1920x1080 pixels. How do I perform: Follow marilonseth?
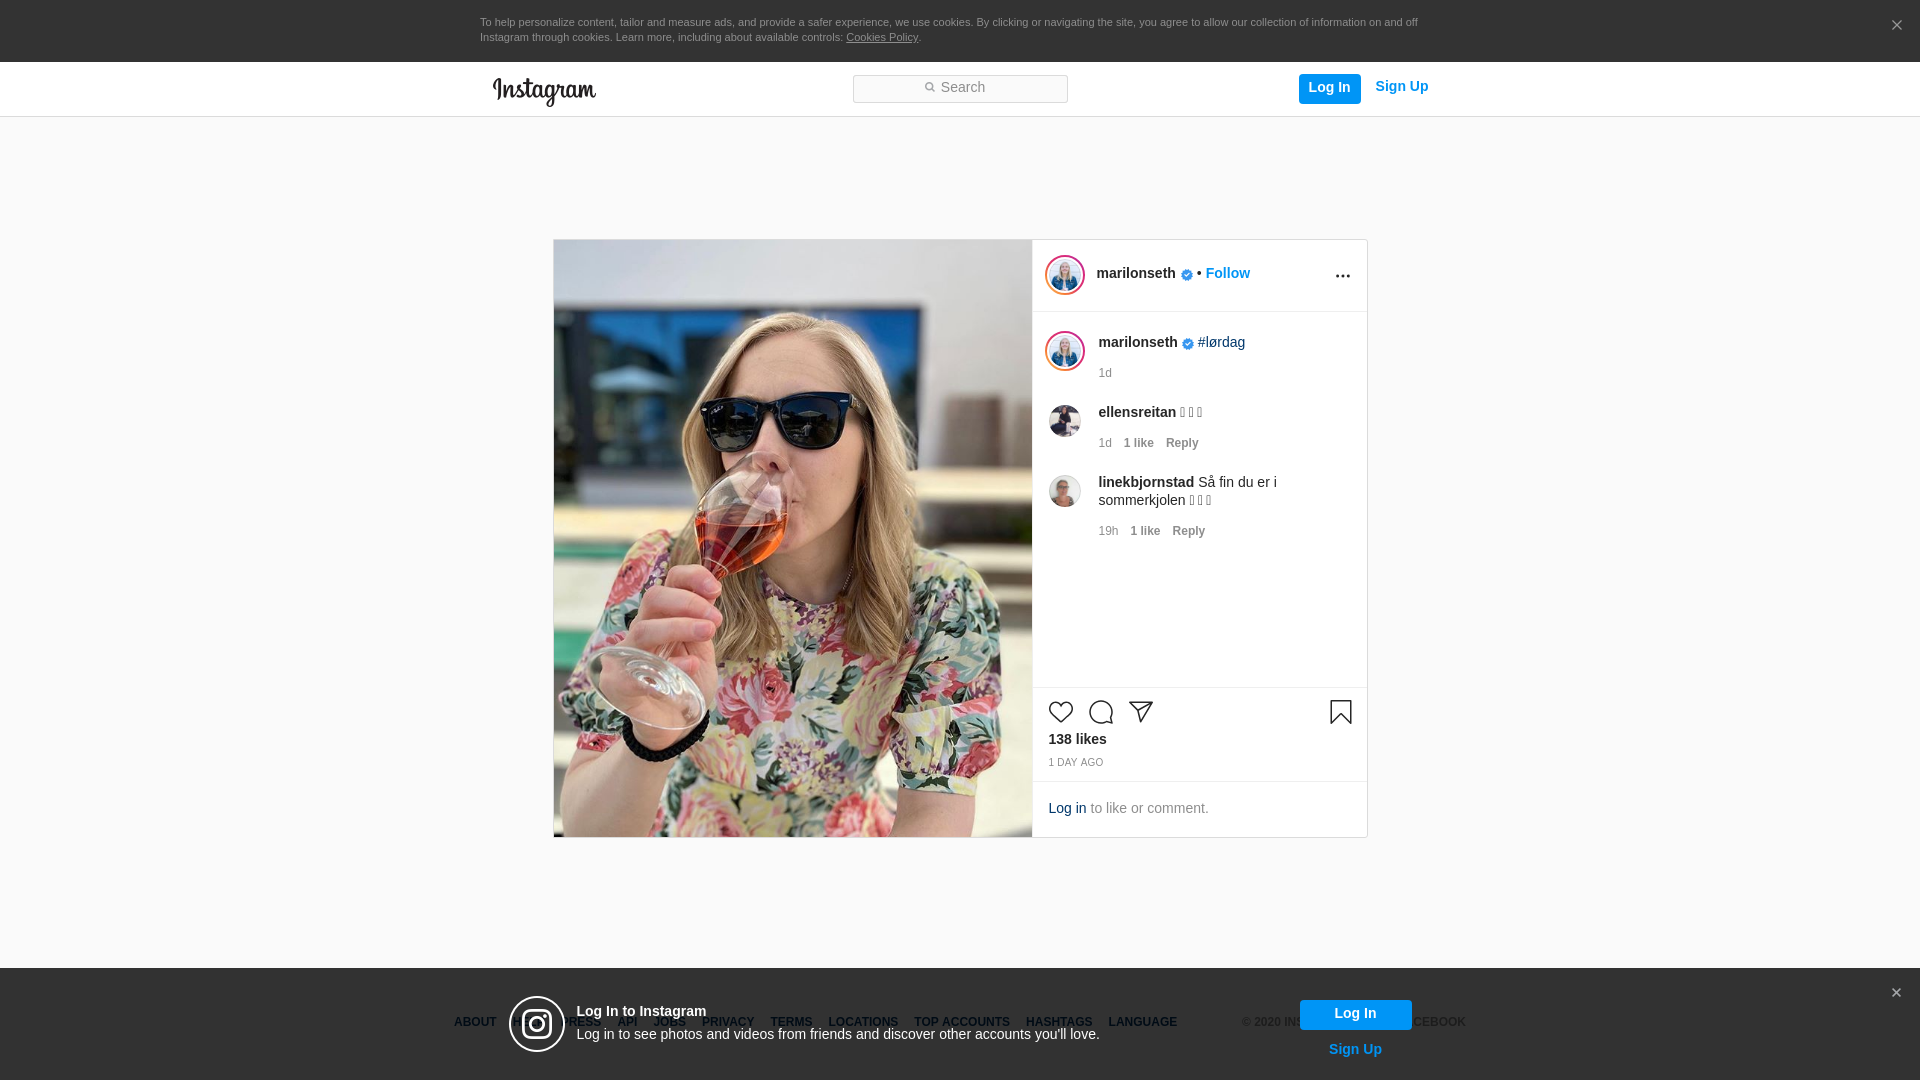tap(1227, 273)
